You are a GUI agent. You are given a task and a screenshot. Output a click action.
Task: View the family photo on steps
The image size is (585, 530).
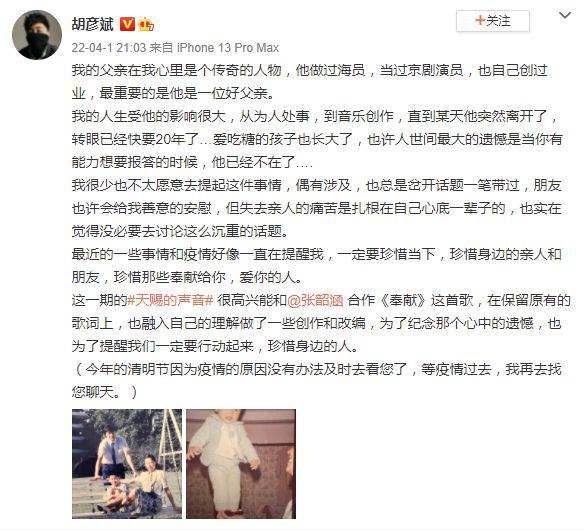tap(127, 464)
